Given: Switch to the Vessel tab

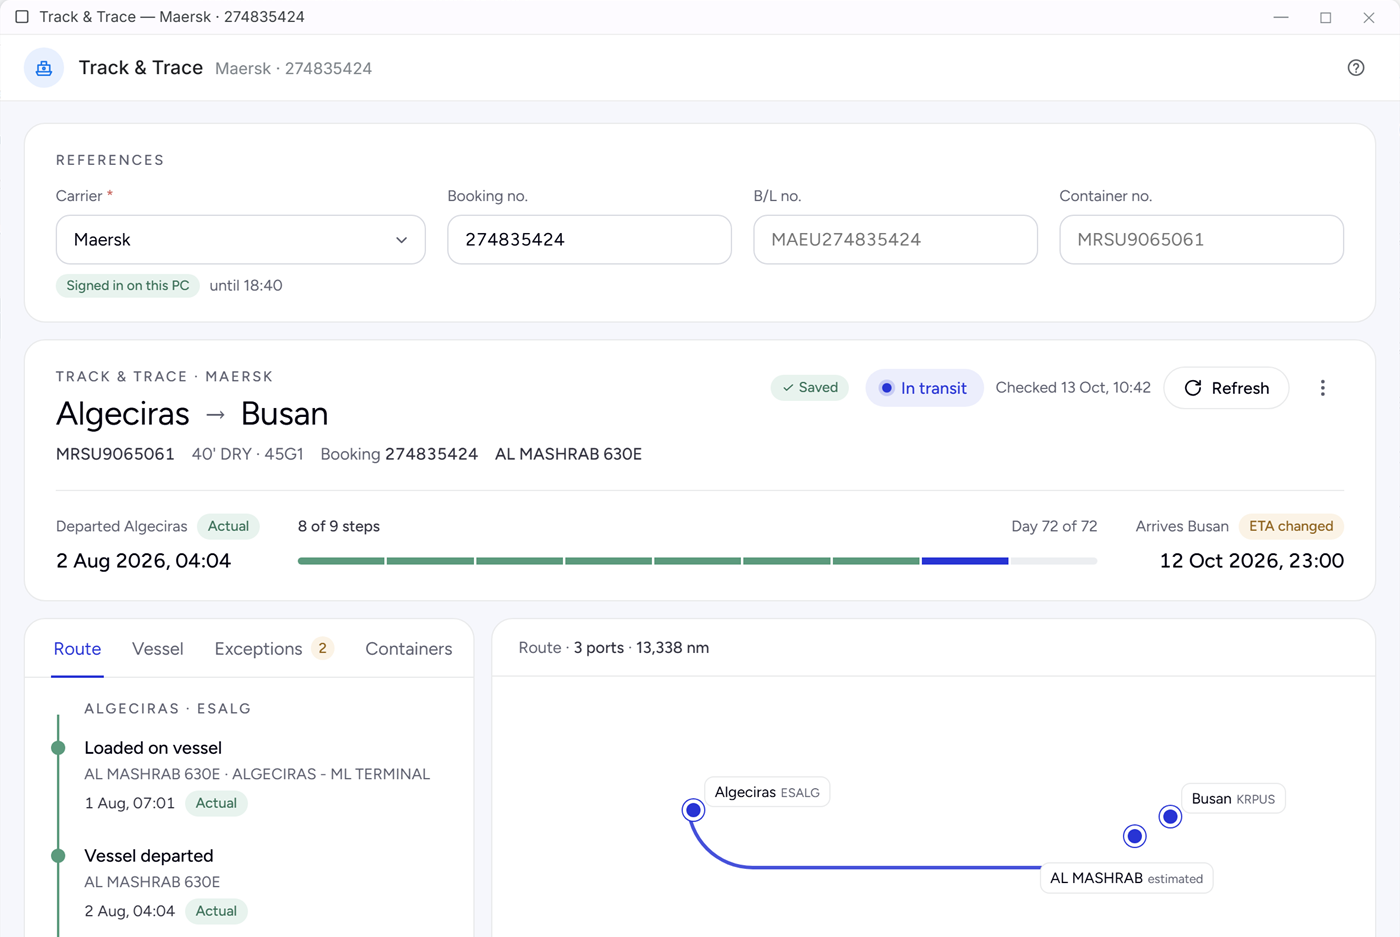Looking at the screenshot, I should (158, 649).
